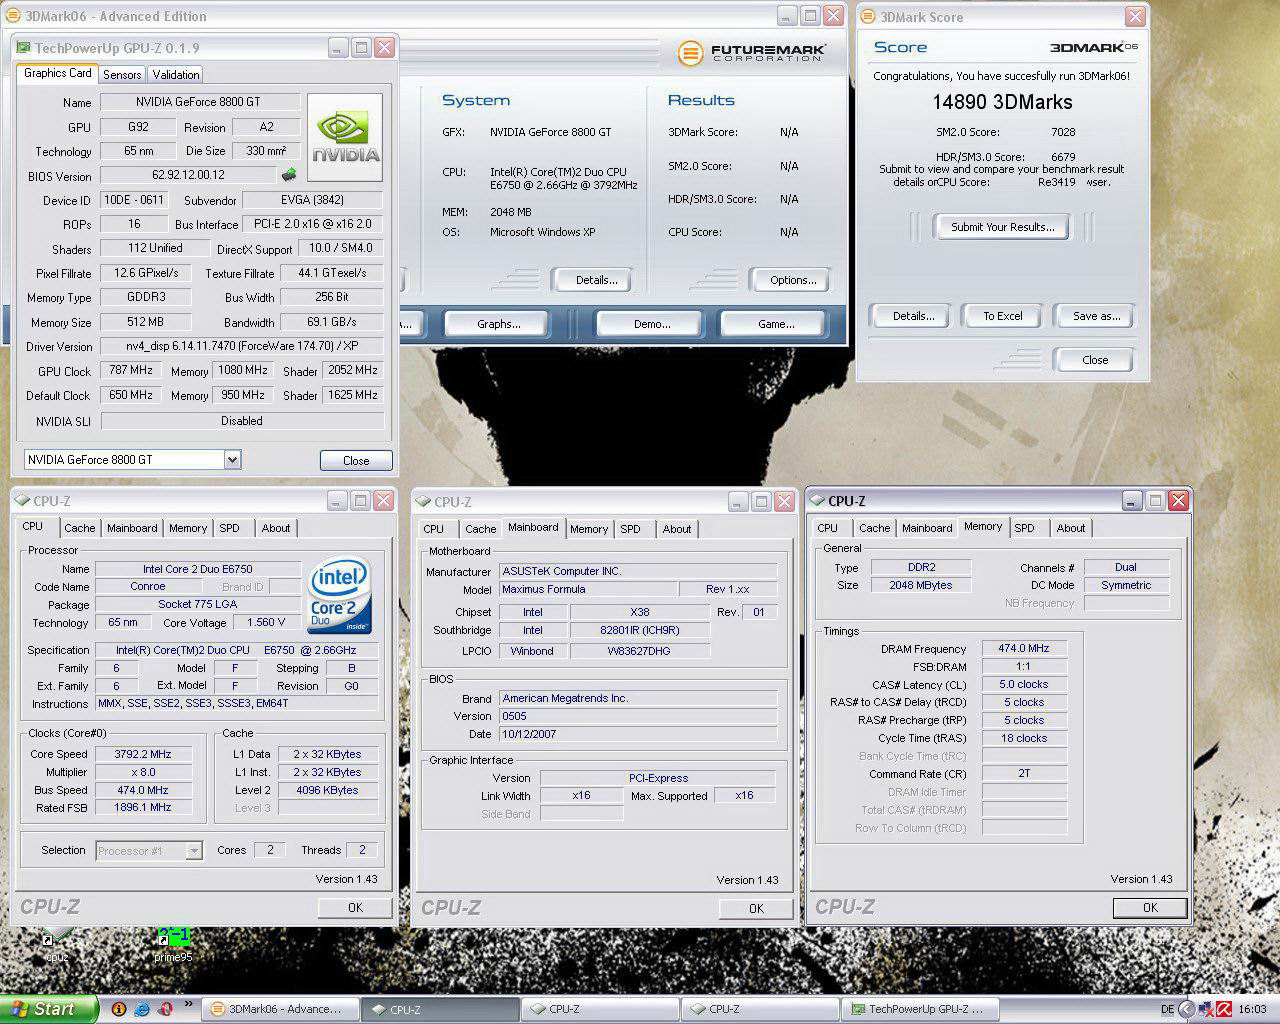The width and height of the screenshot is (1280, 1024).
Task: Click the BIOS Version field 62.92.12.00.12
Action: pos(188,175)
